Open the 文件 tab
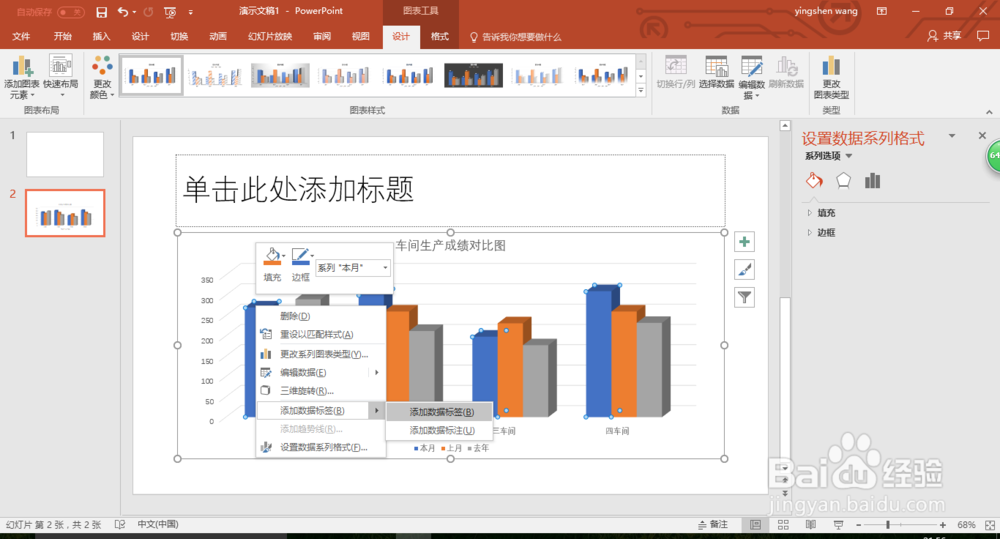Screen dimensions: 1000x539 [x=21, y=36]
